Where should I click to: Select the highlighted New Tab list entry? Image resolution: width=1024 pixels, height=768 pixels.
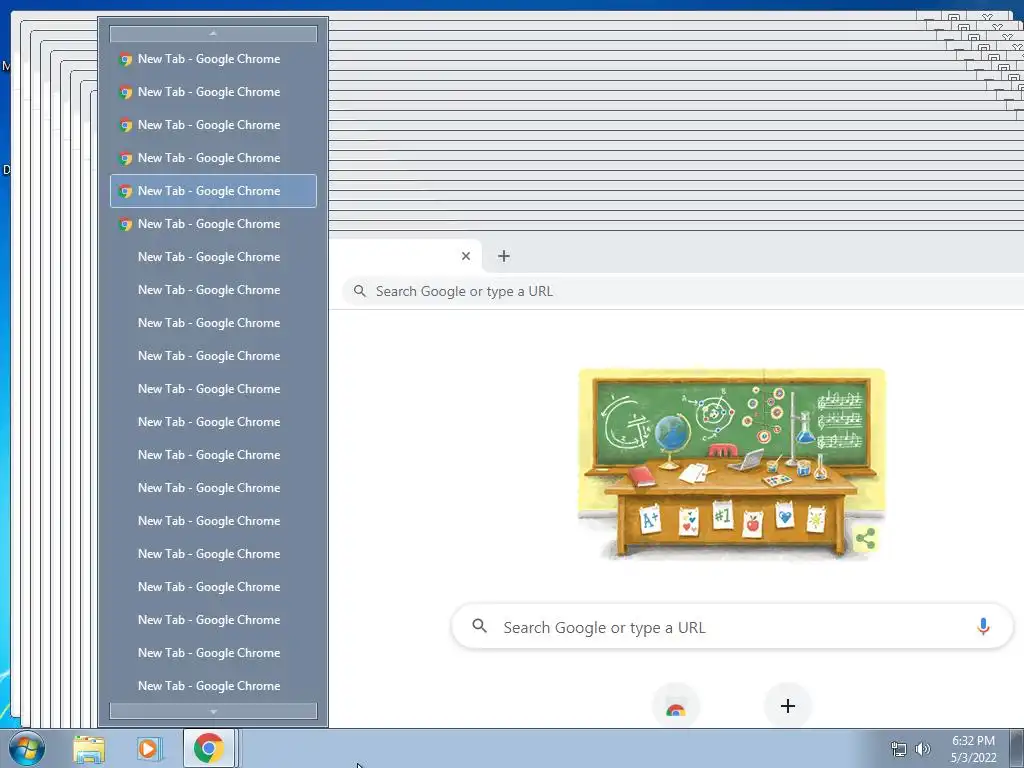pos(214,191)
